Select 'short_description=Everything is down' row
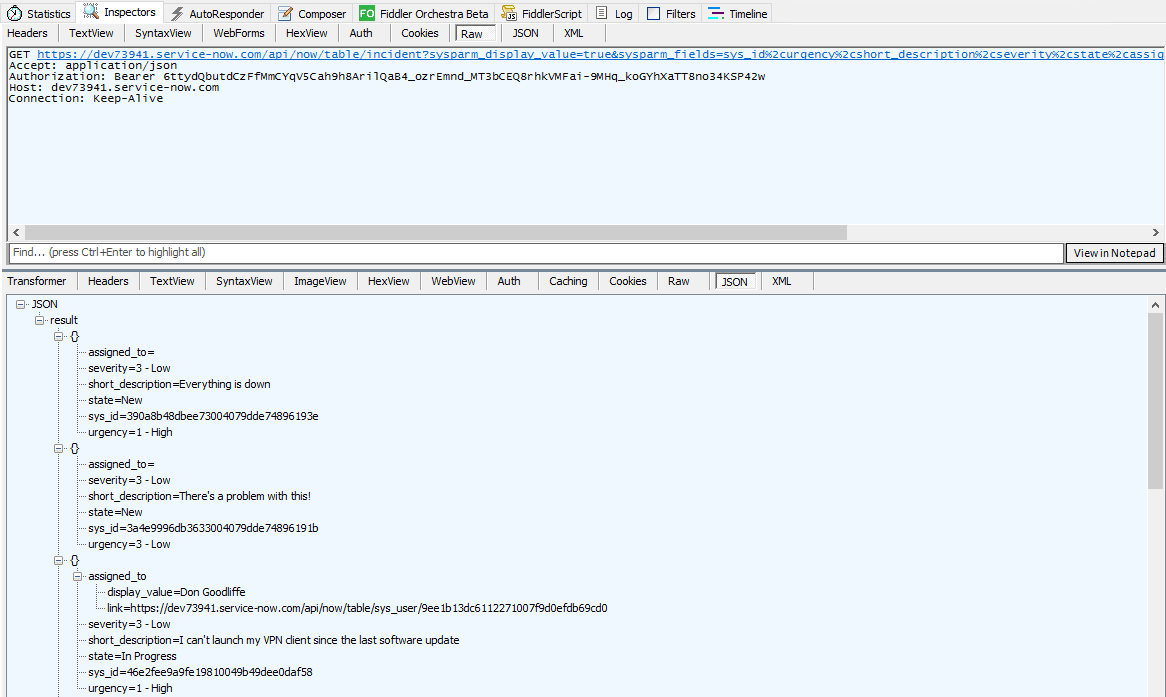The image size is (1166, 697). (x=179, y=385)
